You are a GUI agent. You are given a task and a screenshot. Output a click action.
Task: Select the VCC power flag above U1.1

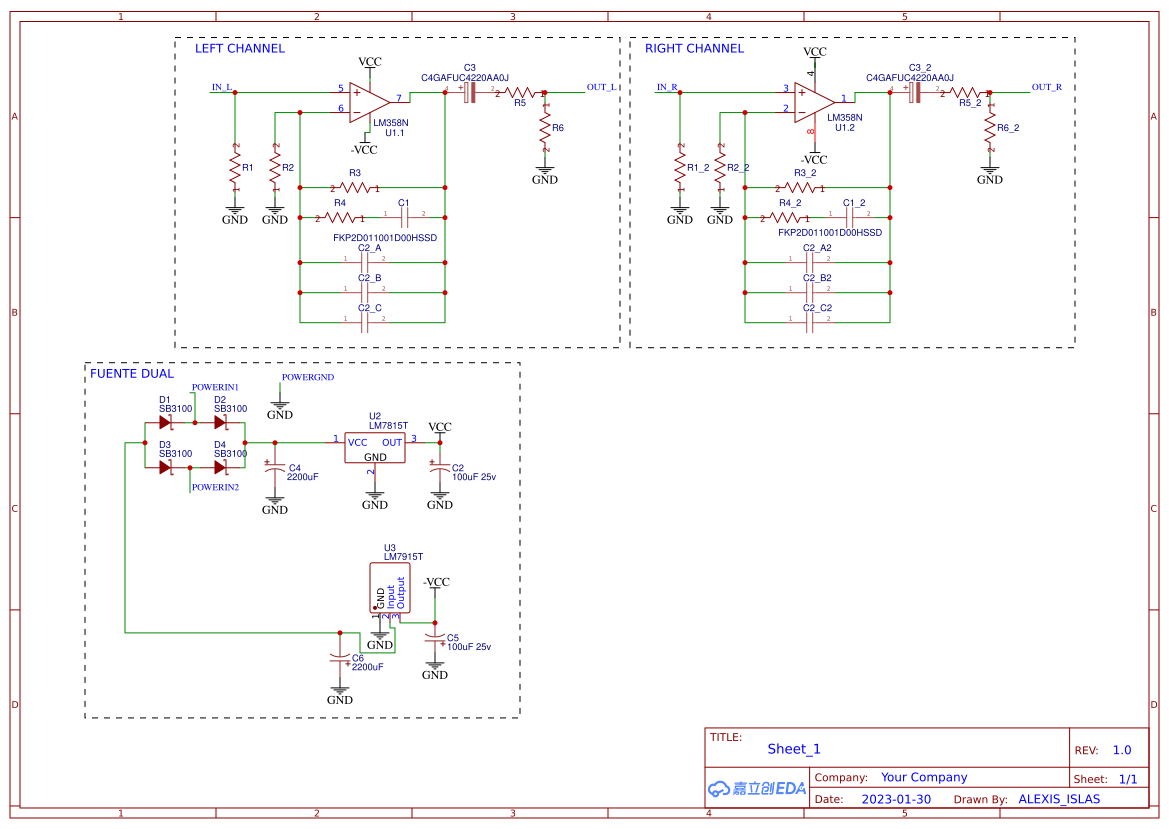click(x=368, y=61)
